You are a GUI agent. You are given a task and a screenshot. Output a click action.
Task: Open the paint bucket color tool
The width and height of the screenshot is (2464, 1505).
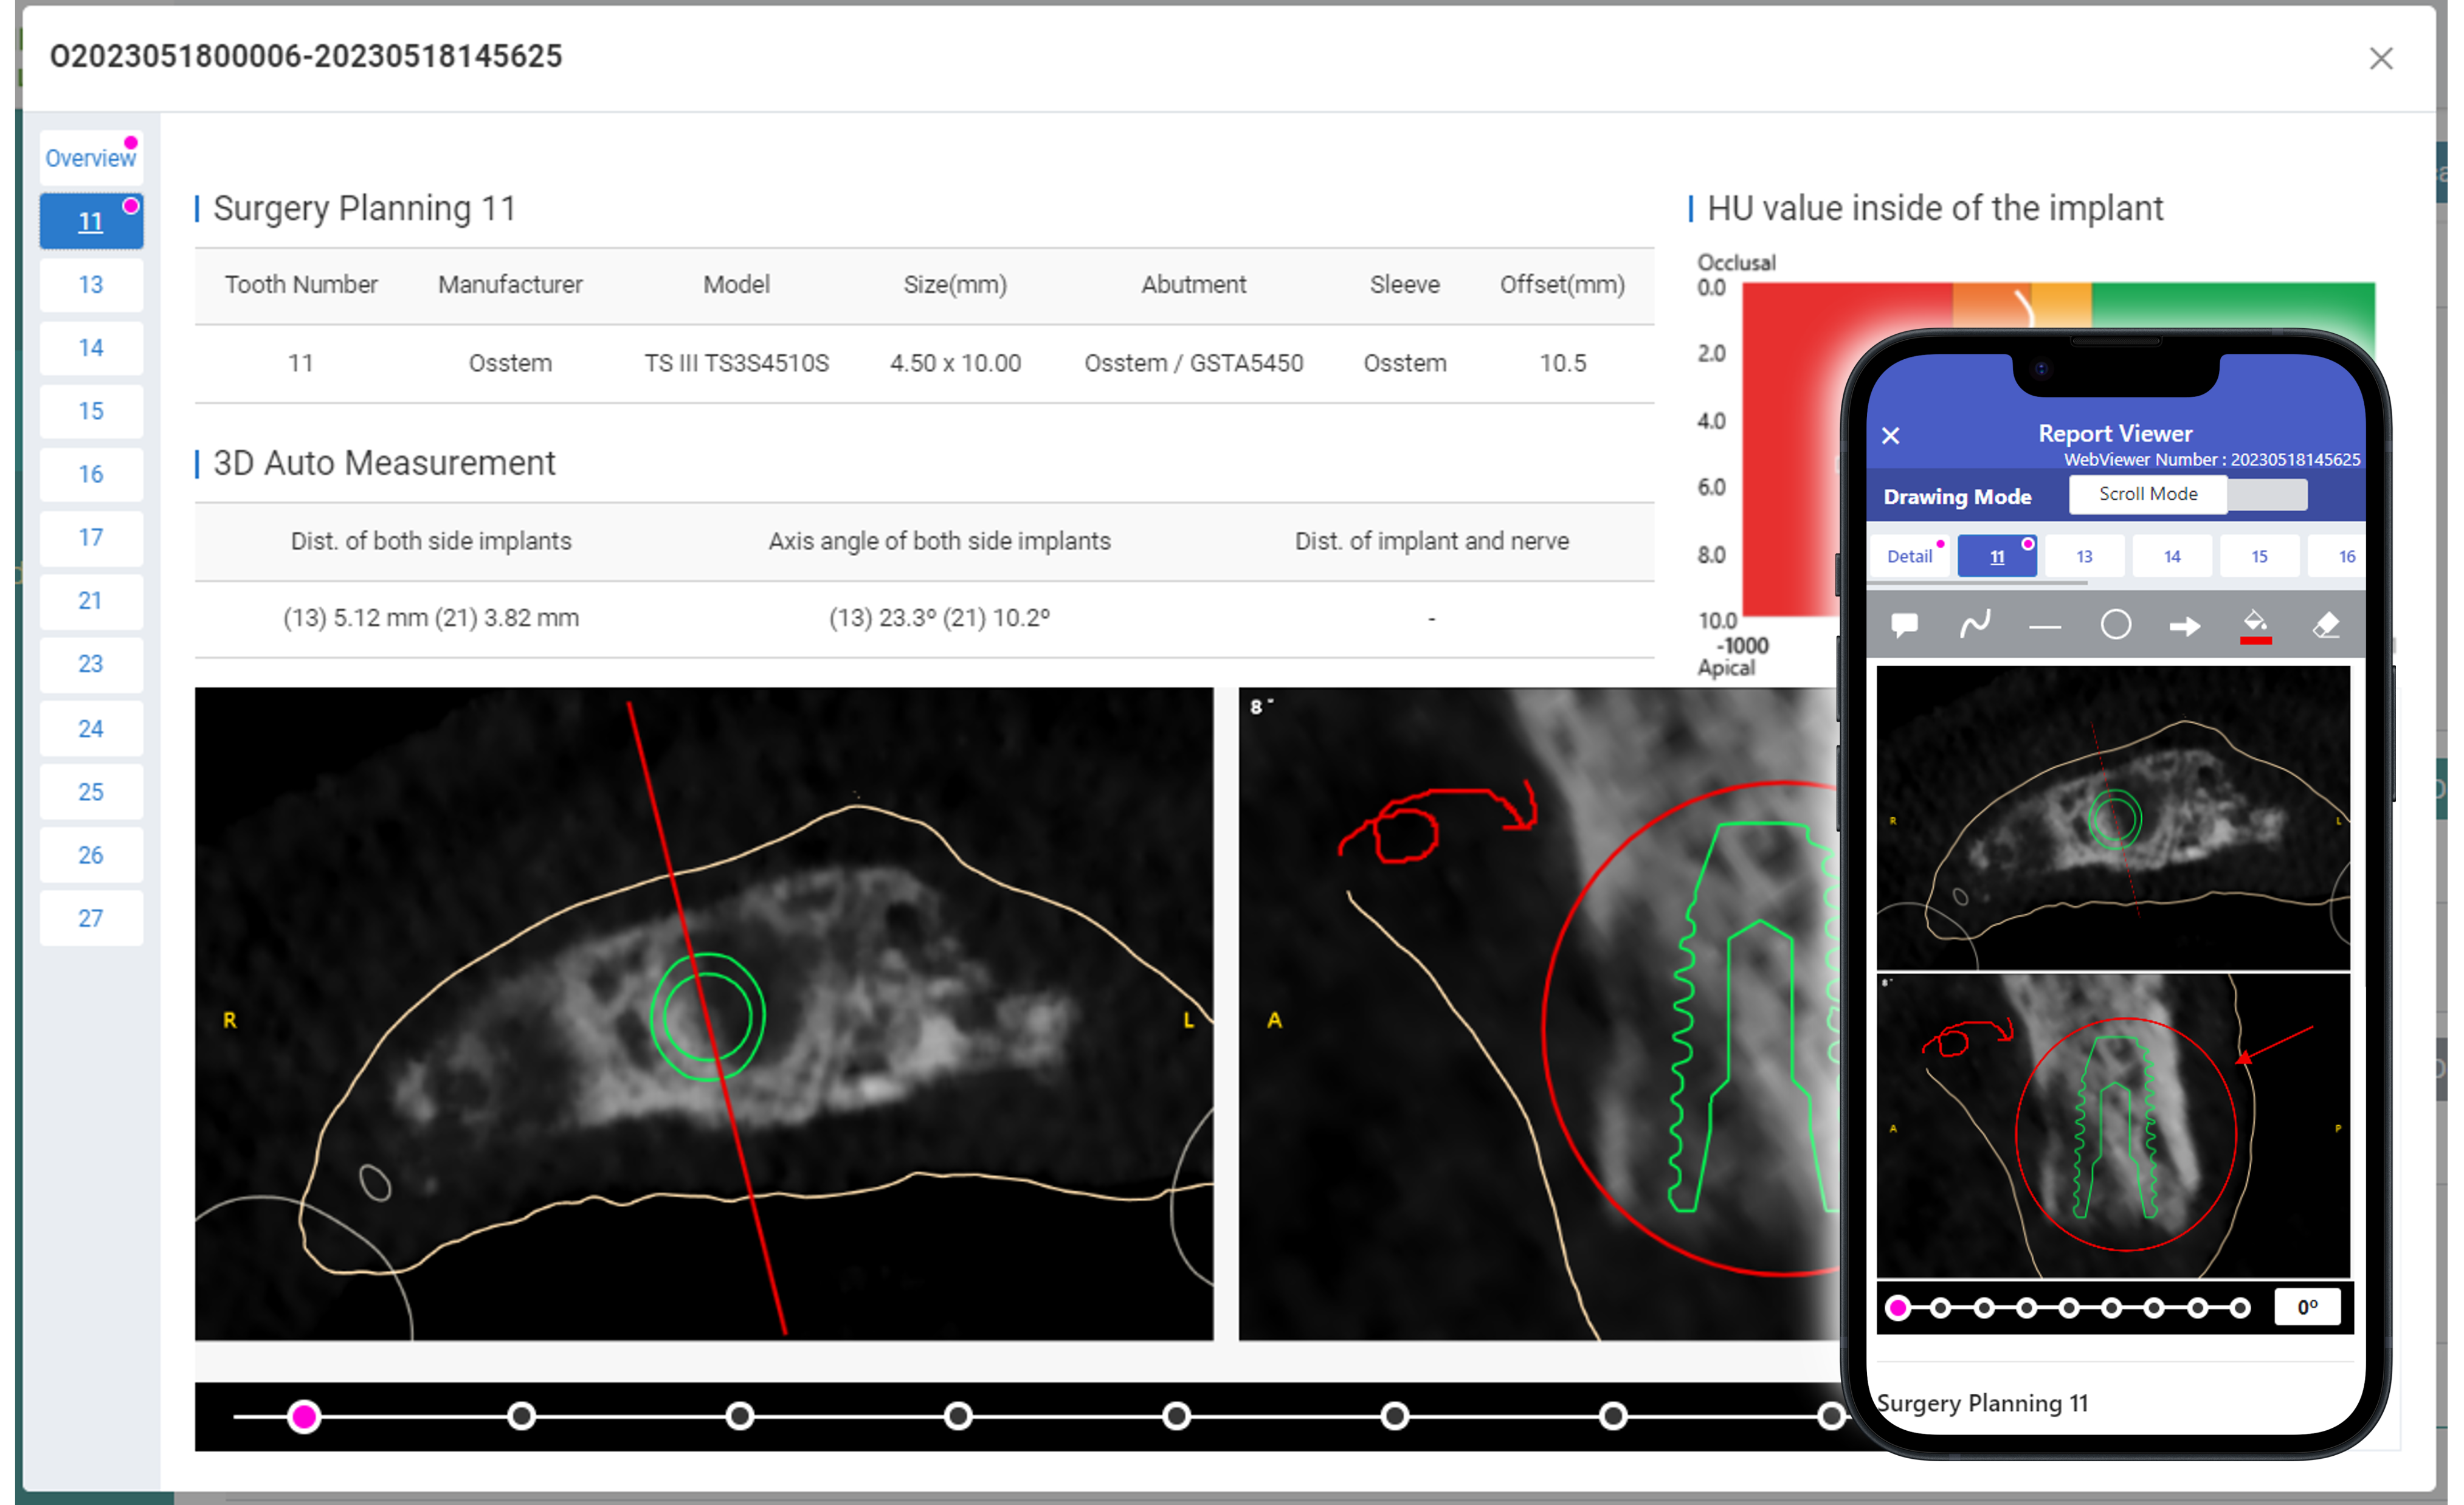point(2256,620)
